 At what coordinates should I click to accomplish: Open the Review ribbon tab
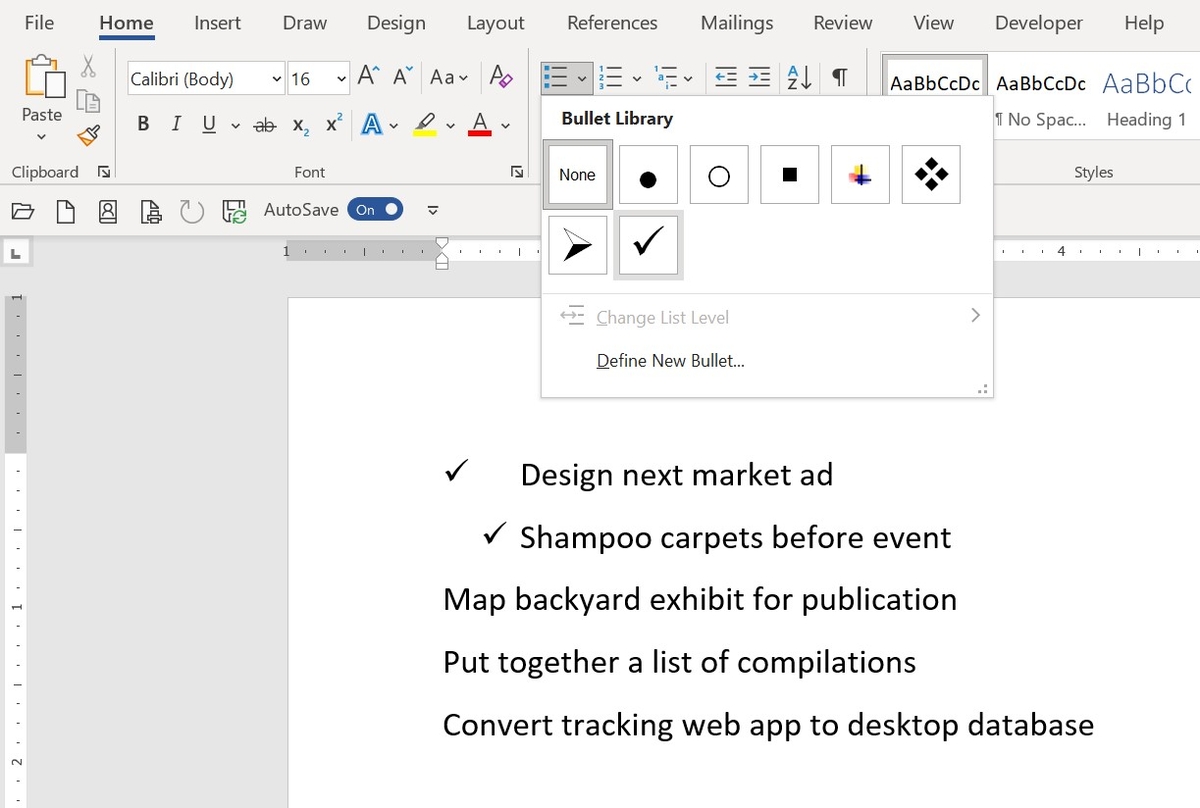click(x=841, y=22)
